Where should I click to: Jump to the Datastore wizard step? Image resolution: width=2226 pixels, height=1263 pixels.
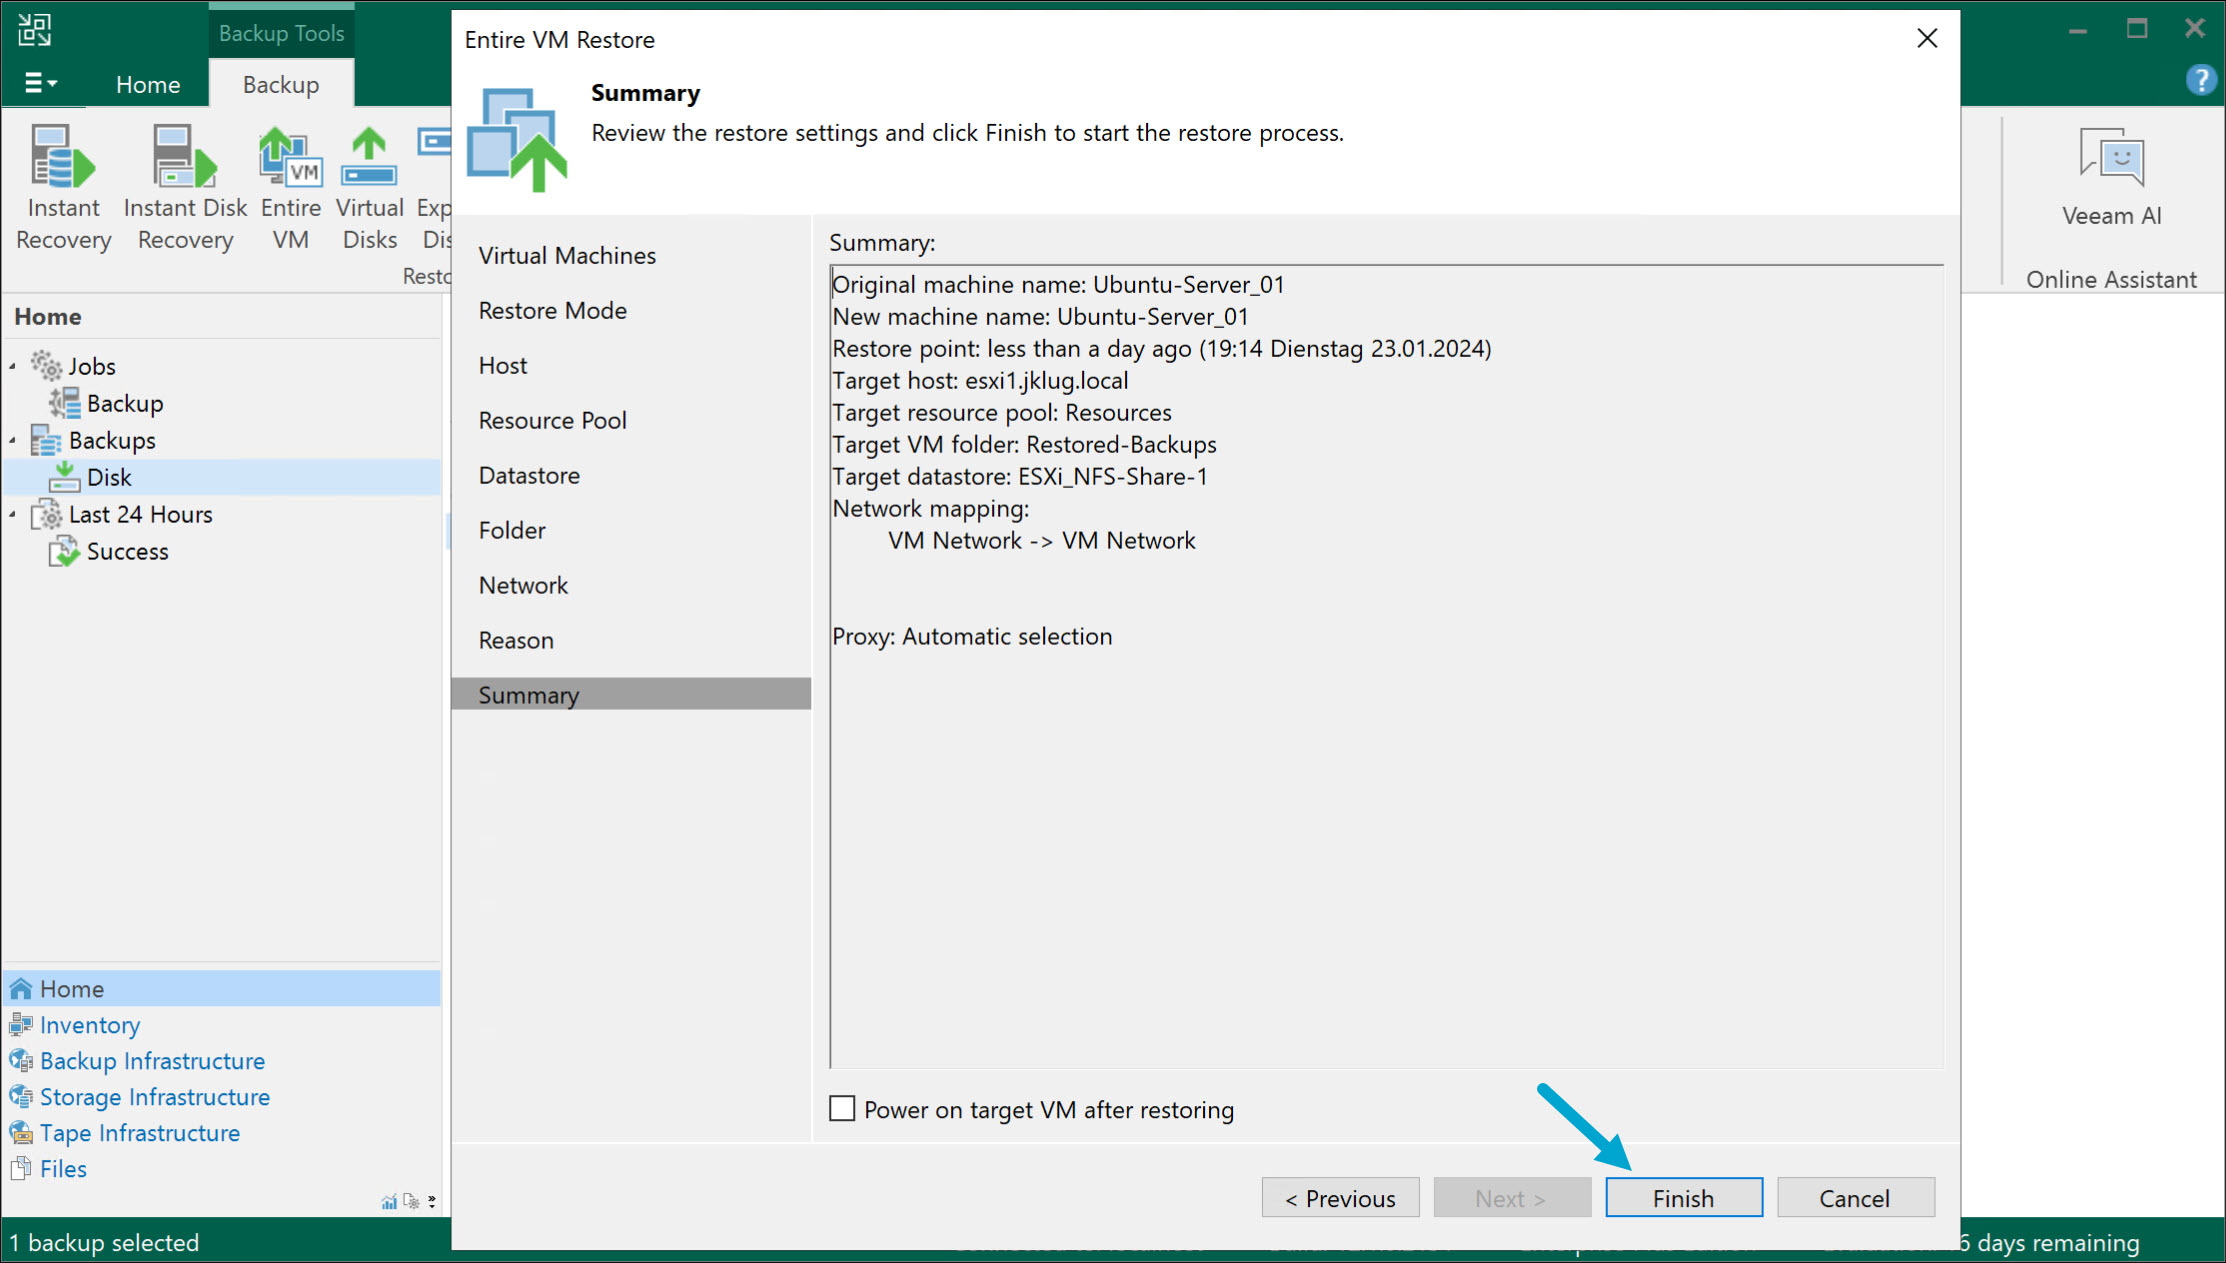pos(529,476)
